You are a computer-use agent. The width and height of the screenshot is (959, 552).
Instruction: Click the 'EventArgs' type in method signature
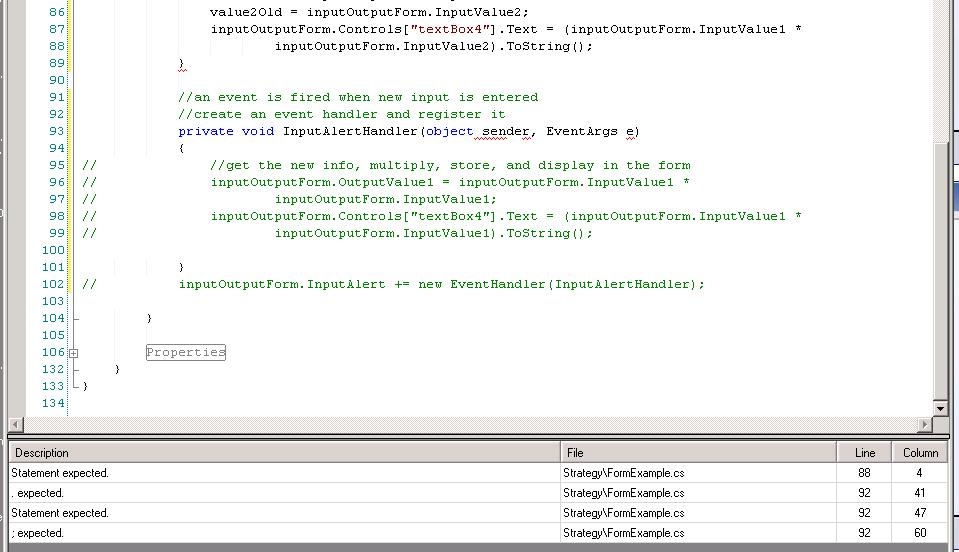582,131
